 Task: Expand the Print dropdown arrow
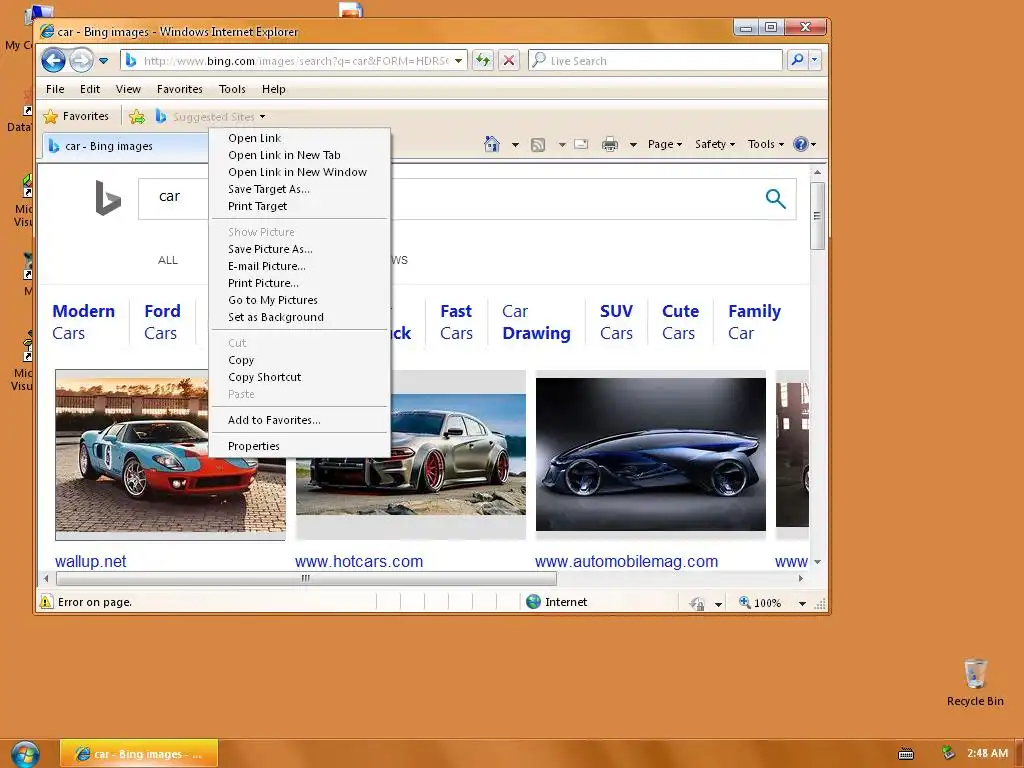[633, 144]
